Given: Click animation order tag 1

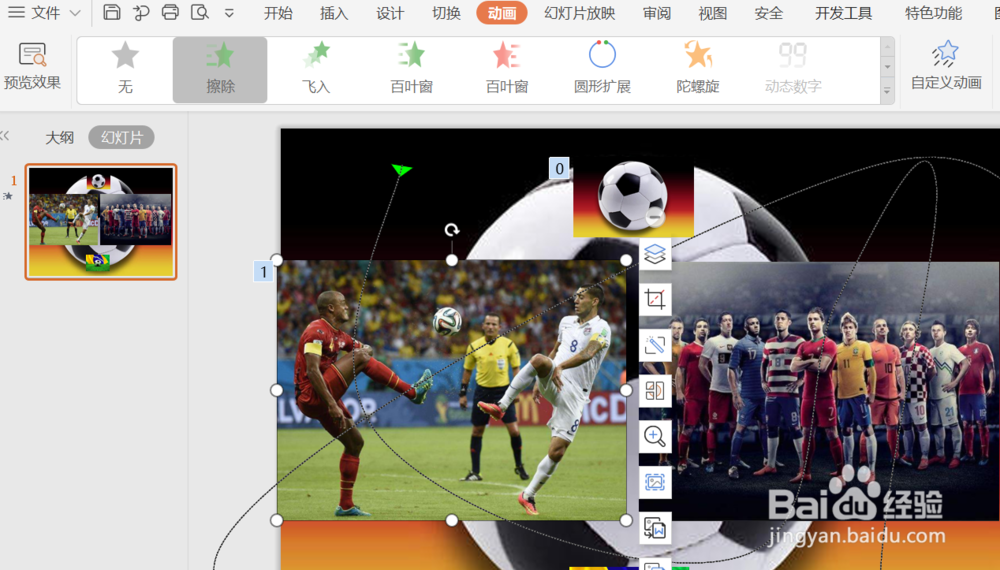Looking at the screenshot, I should point(263,272).
